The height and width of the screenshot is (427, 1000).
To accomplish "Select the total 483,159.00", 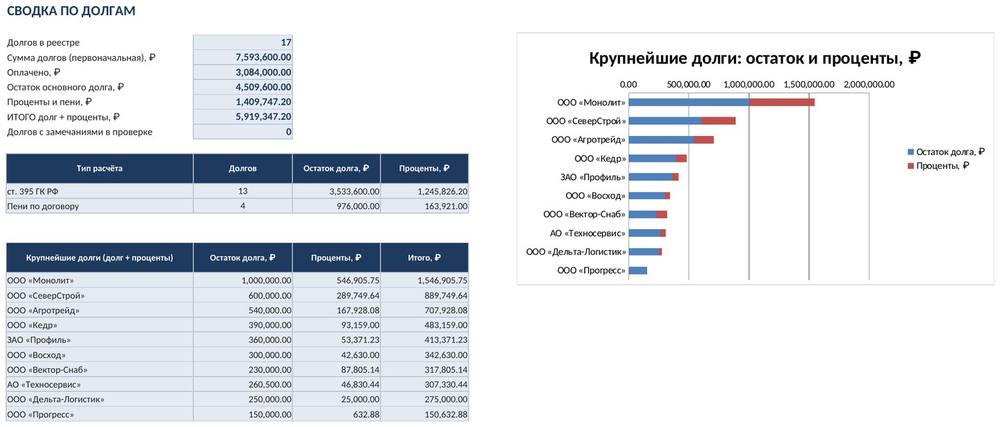I will pos(425,325).
